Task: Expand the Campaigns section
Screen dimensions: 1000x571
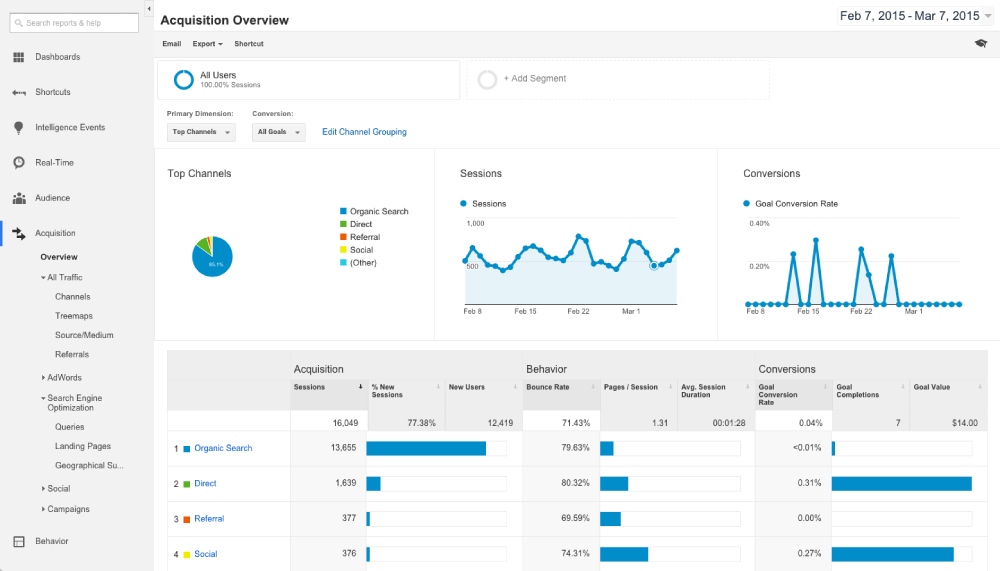Action: 43,509
